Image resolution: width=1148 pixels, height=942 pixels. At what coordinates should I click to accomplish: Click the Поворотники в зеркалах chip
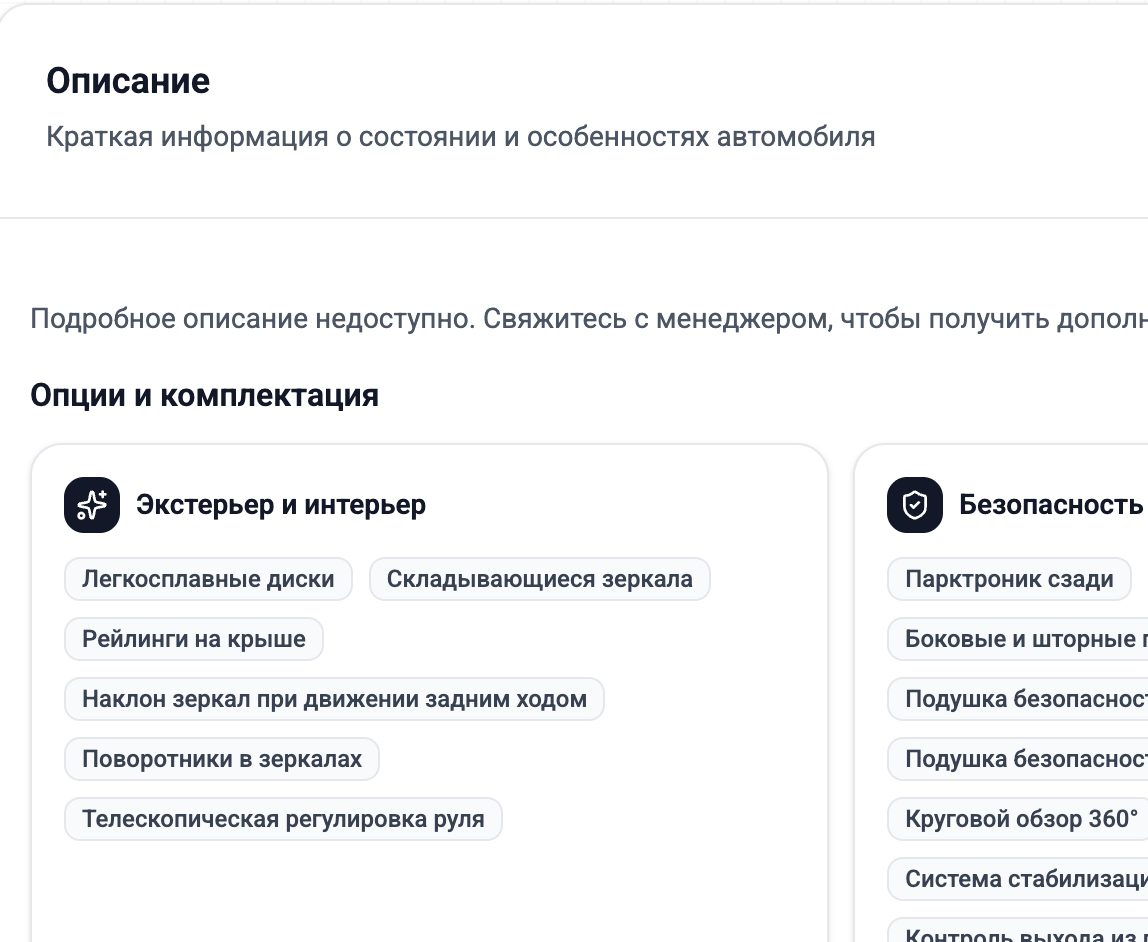[222, 758]
